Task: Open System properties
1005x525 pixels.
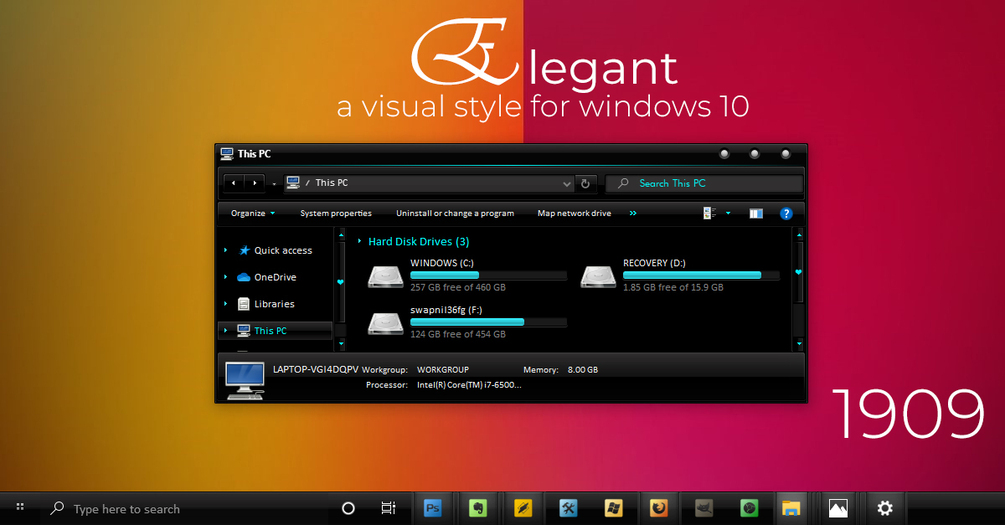Action: (x=336, y=213)
